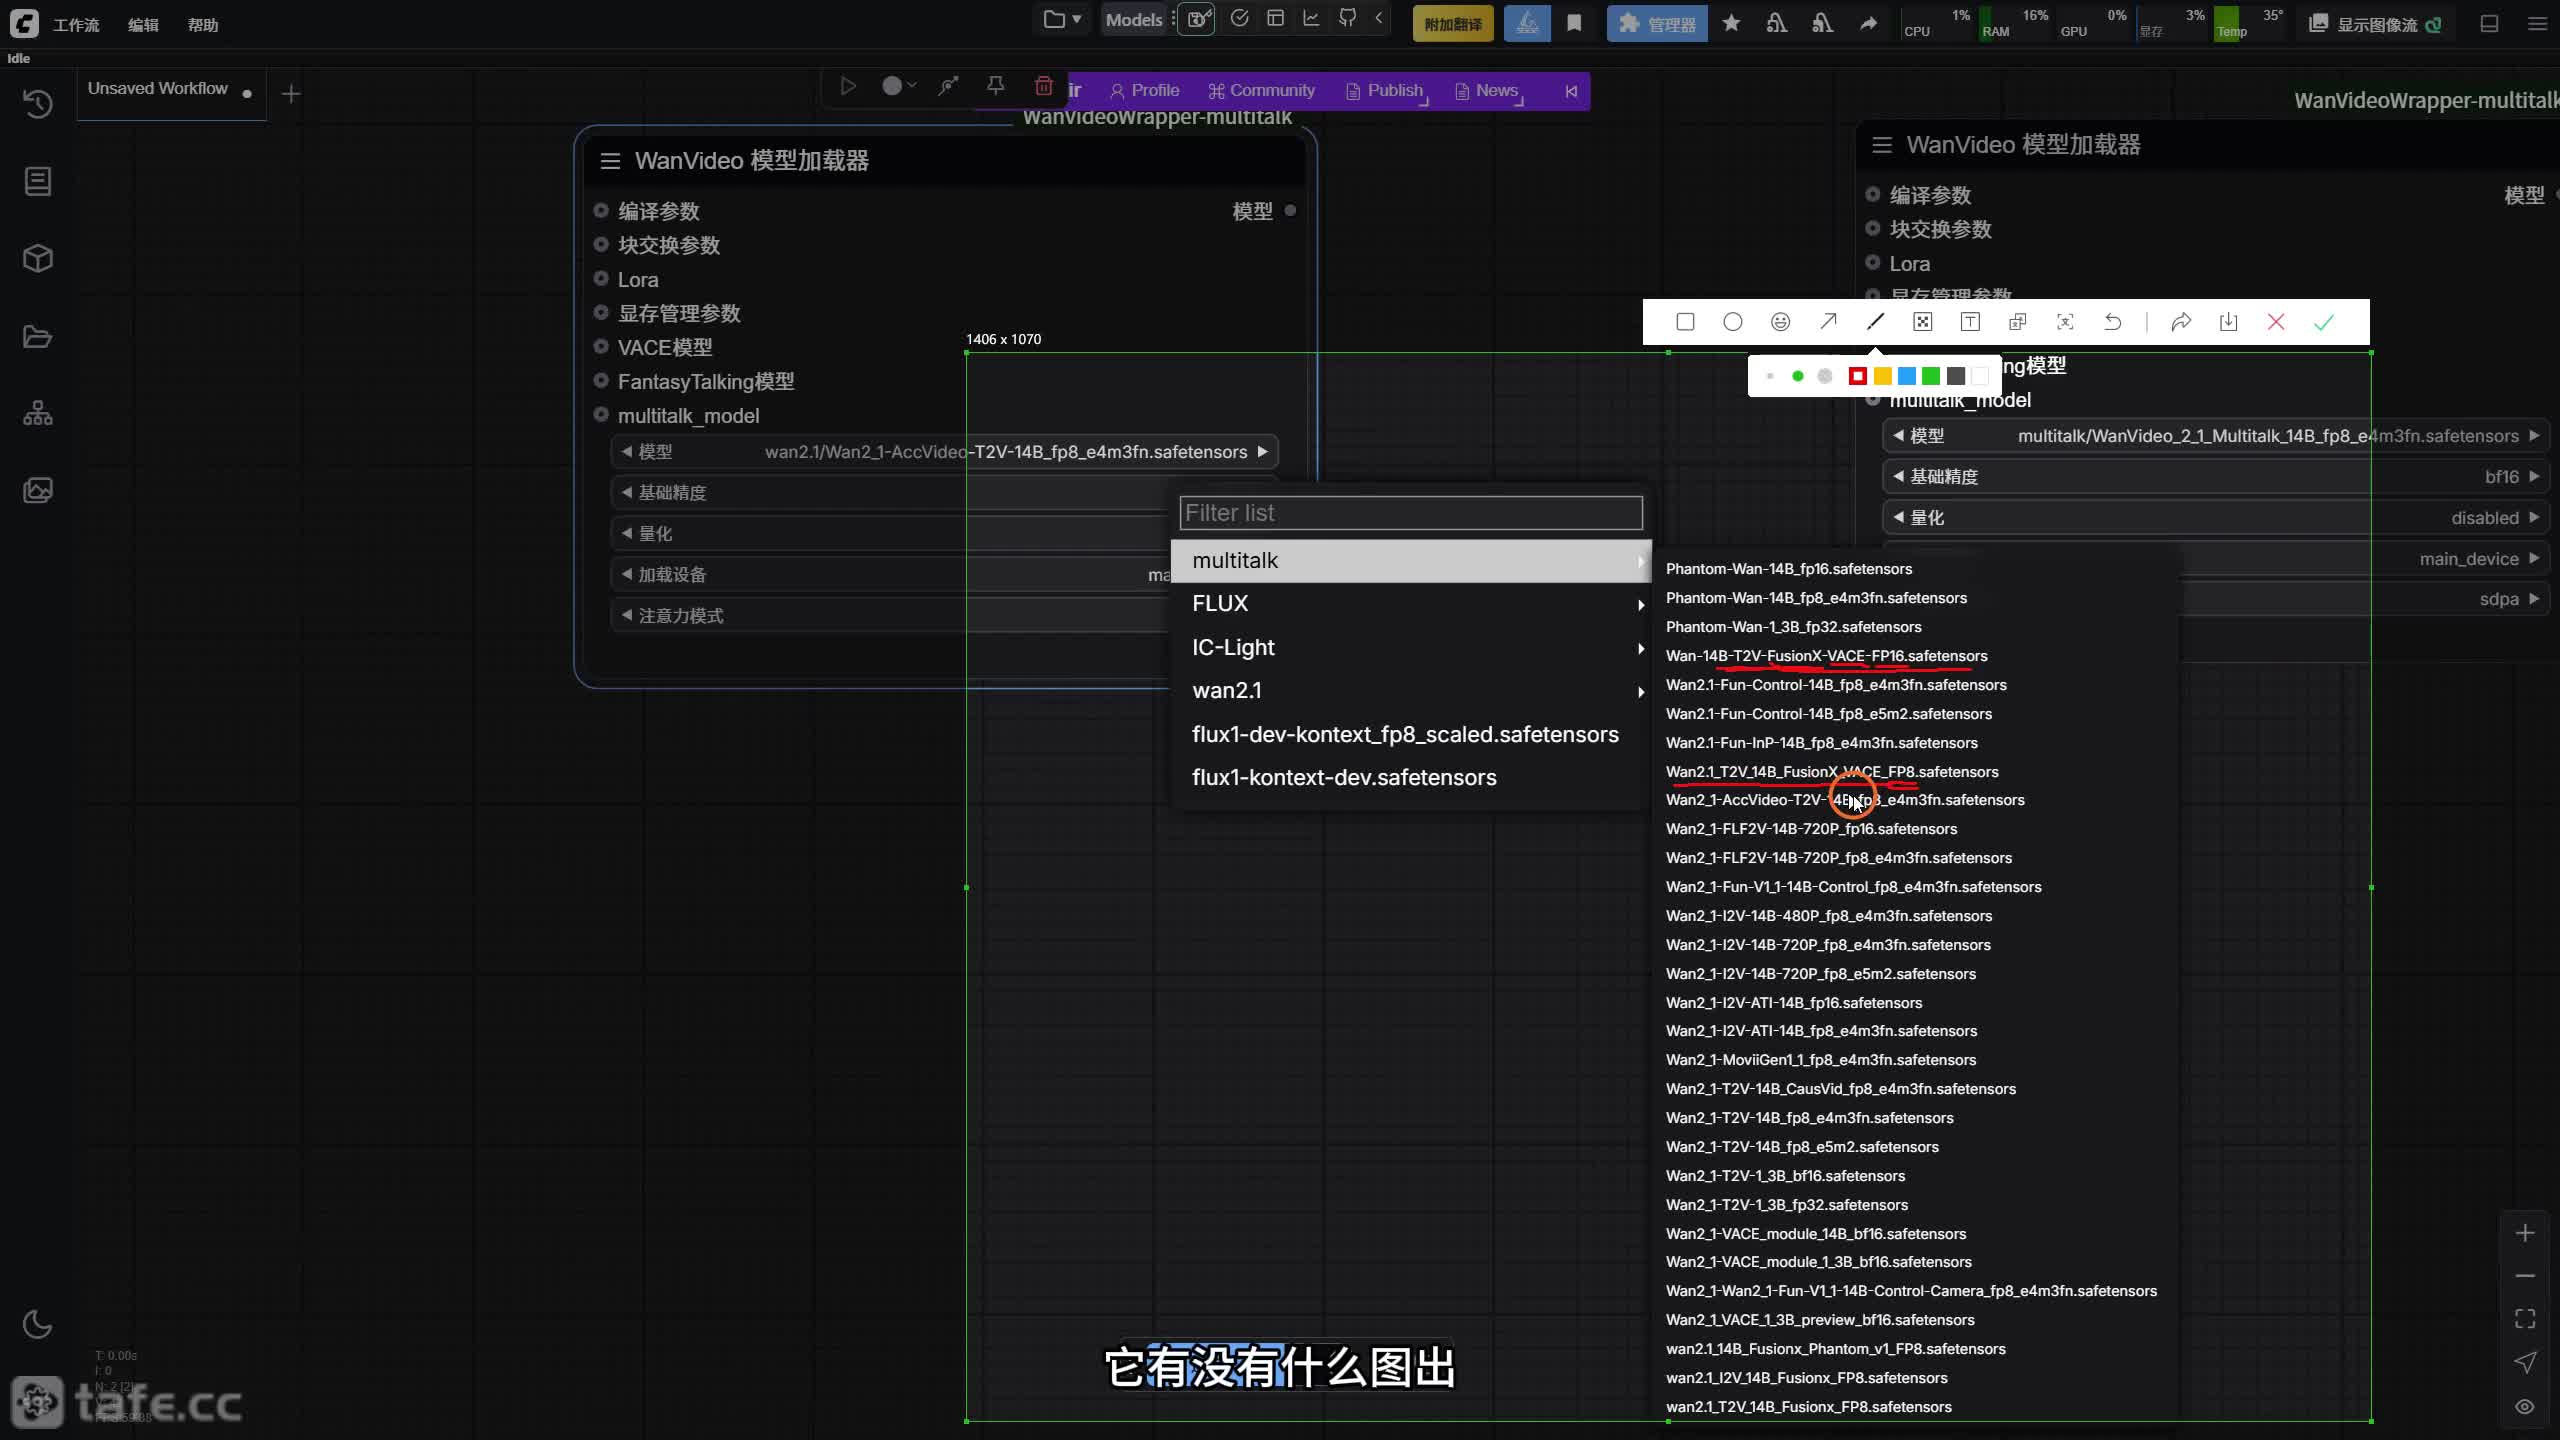The height and width of the screenshot is (1440, 2560).
Task: Open the node library cube icon
Action: click(38, 259)
